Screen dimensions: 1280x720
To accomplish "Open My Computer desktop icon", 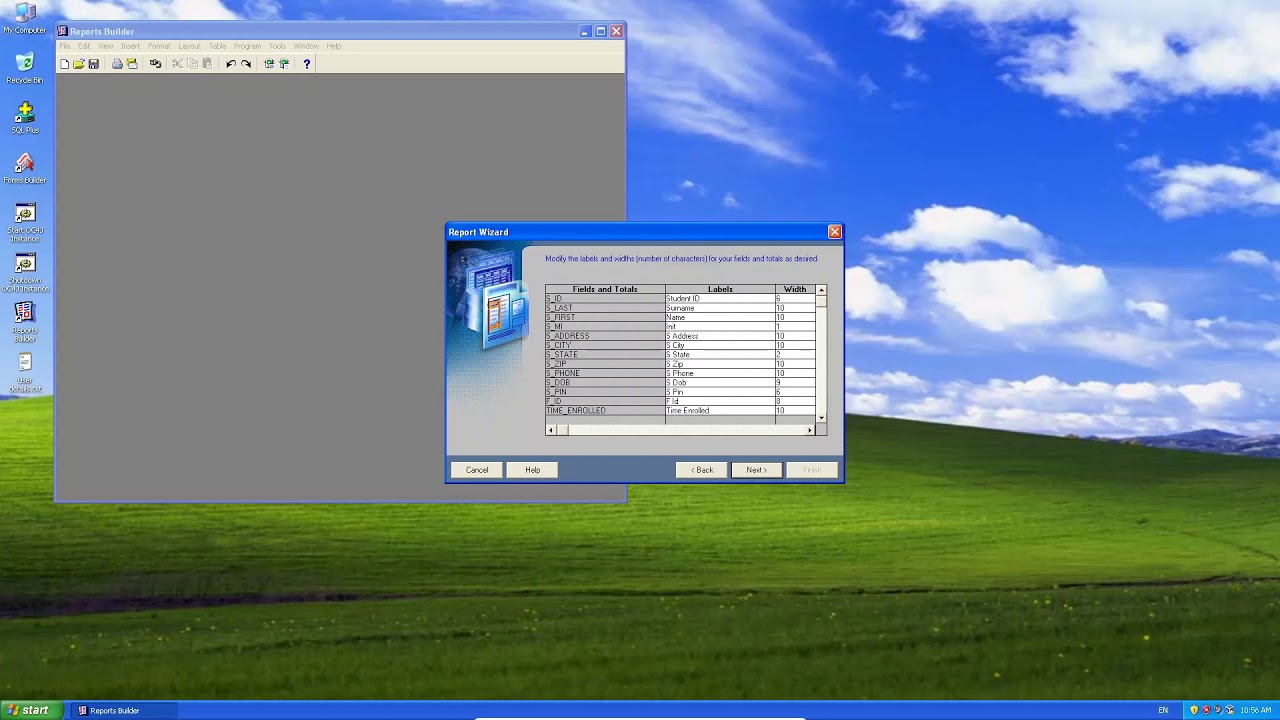I will [x=25, y=19].
